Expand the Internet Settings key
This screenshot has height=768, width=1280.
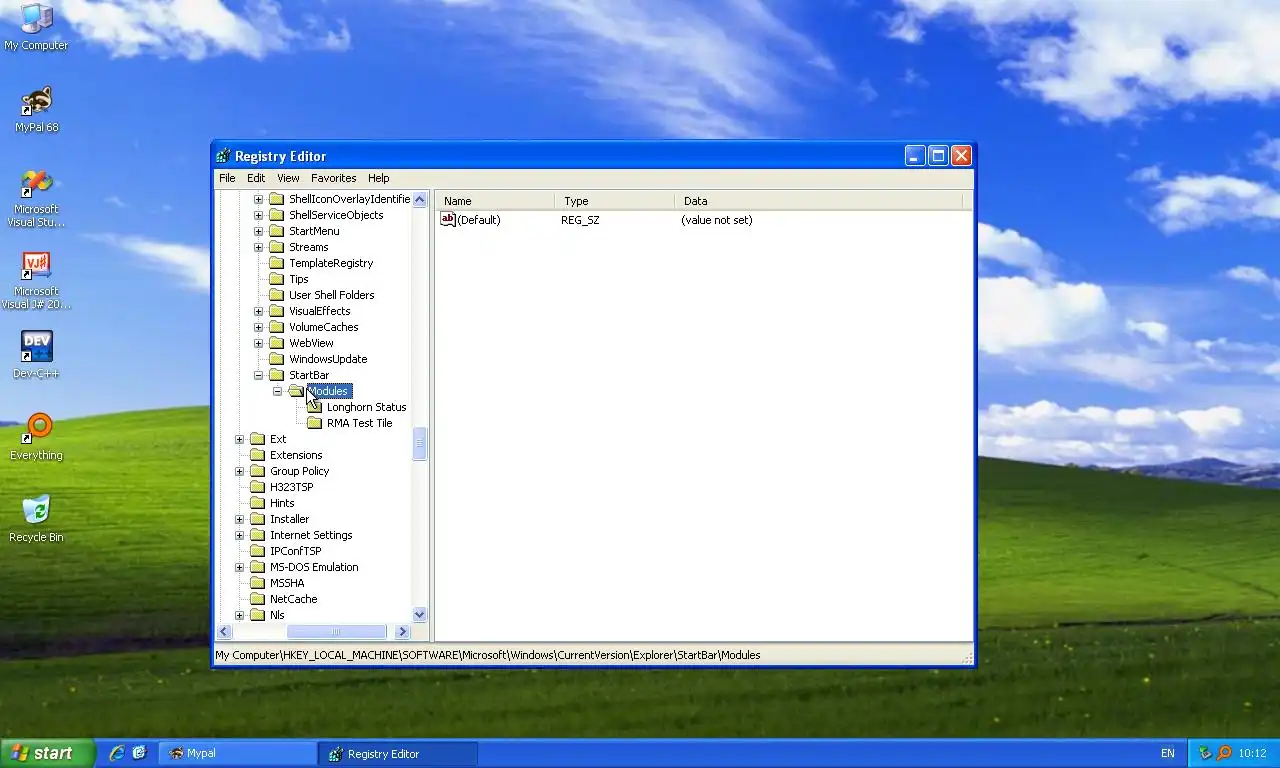(239, 535)
